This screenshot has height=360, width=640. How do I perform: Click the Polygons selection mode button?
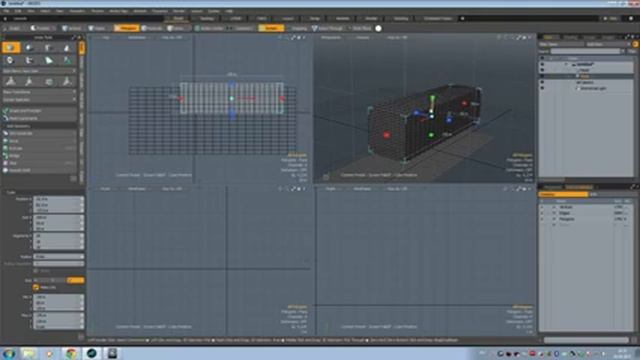[x=126, y=28]
